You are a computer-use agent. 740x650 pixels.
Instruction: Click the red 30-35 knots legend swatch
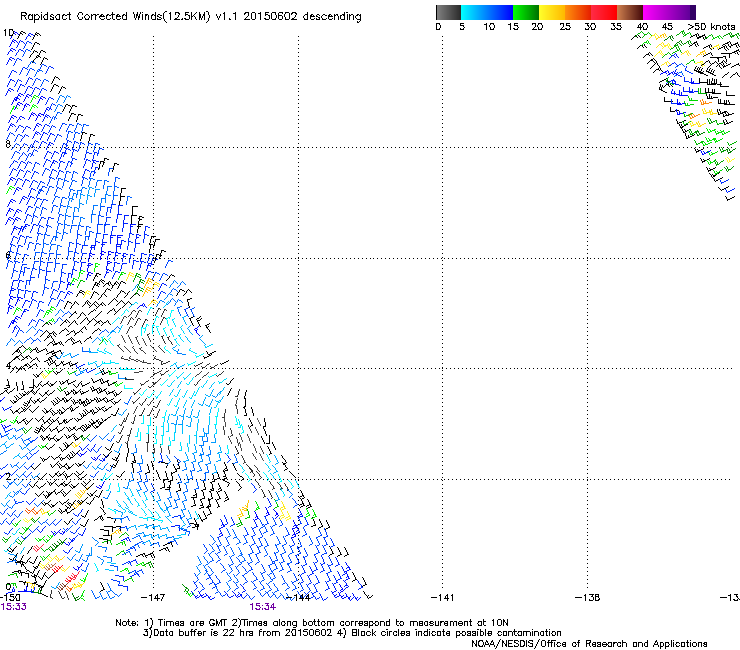604,12
